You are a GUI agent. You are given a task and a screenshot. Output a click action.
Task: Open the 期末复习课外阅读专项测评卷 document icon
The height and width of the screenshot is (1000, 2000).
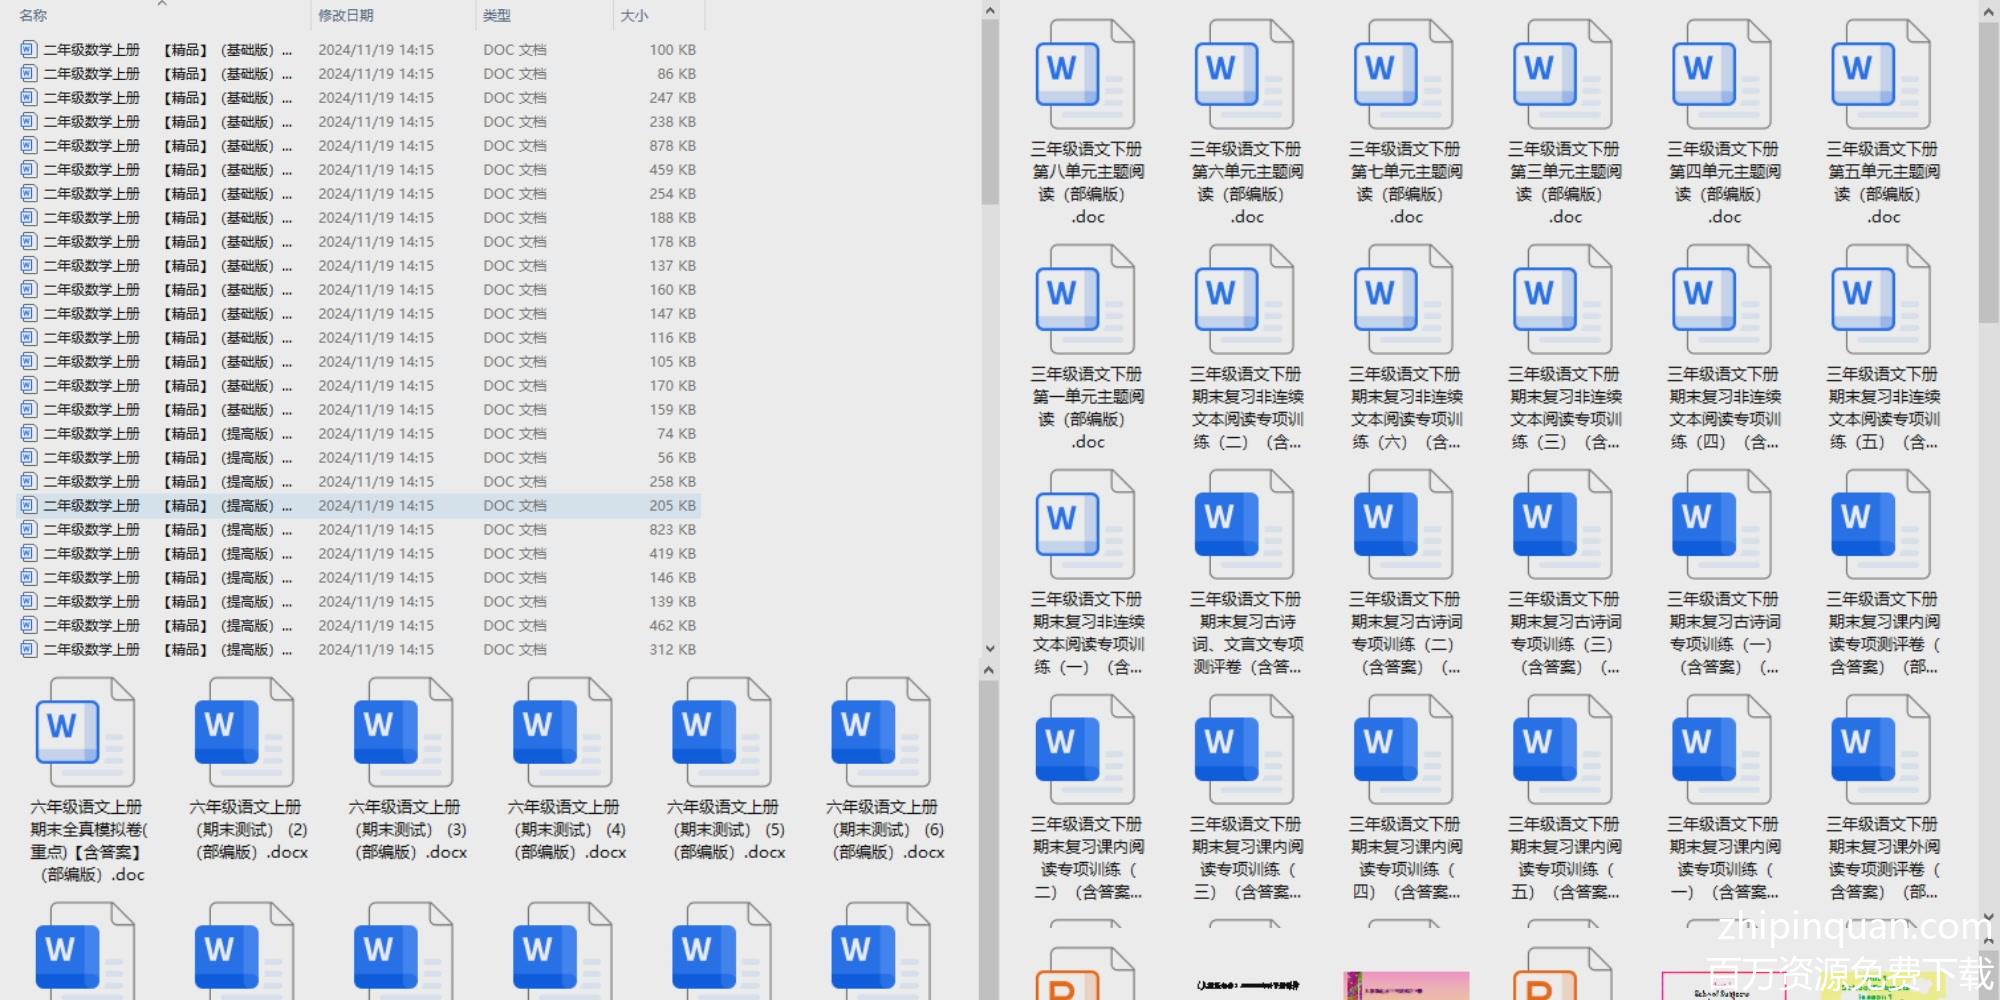[1881, 750]
